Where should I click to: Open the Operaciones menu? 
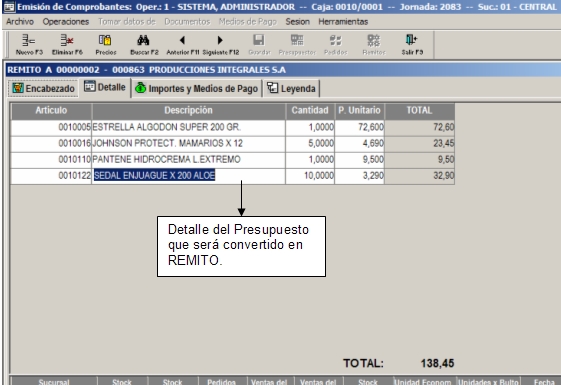(x=66, y=22)
